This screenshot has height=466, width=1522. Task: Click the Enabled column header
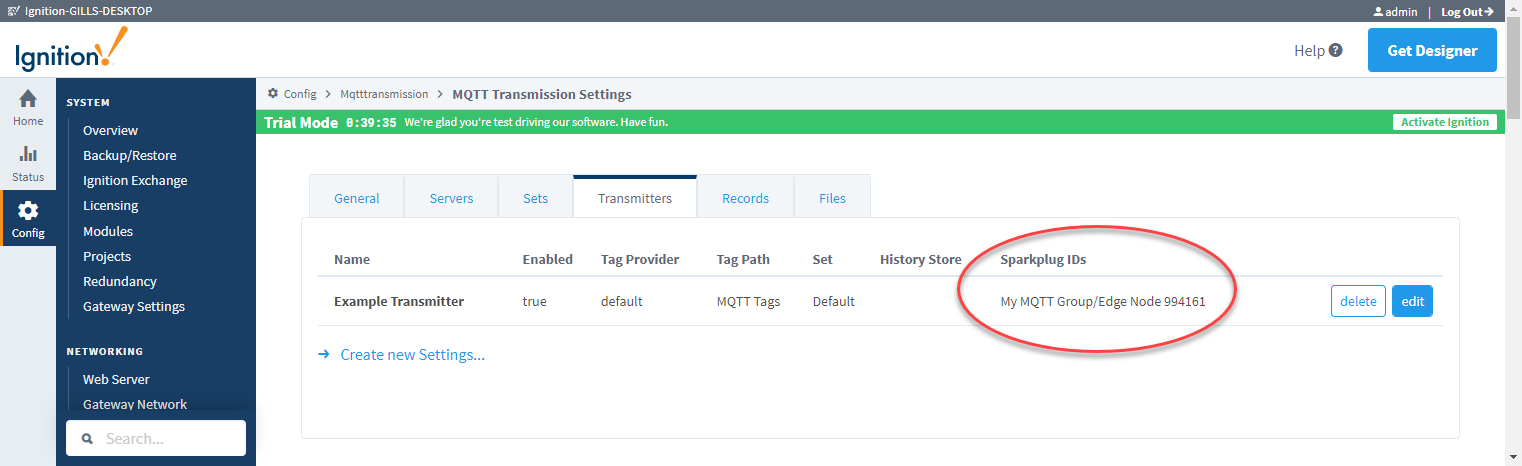(x=548, y=259)
